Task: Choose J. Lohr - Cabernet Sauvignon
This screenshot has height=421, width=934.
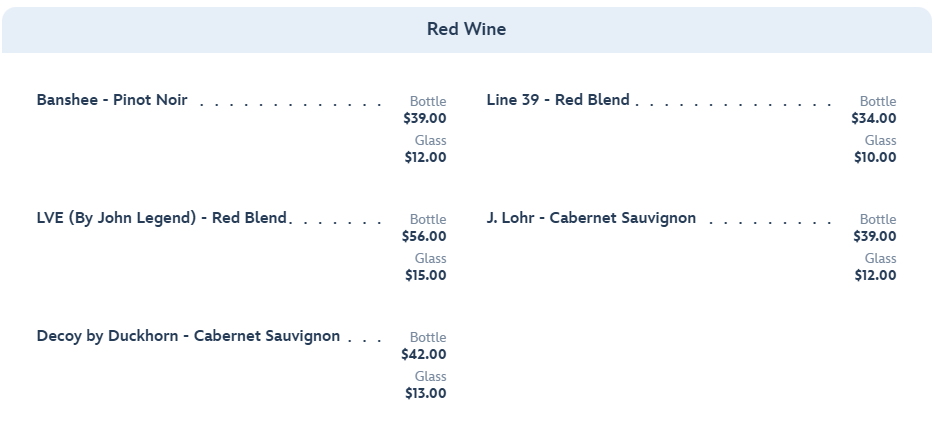Action: click(x=591, y=218)
